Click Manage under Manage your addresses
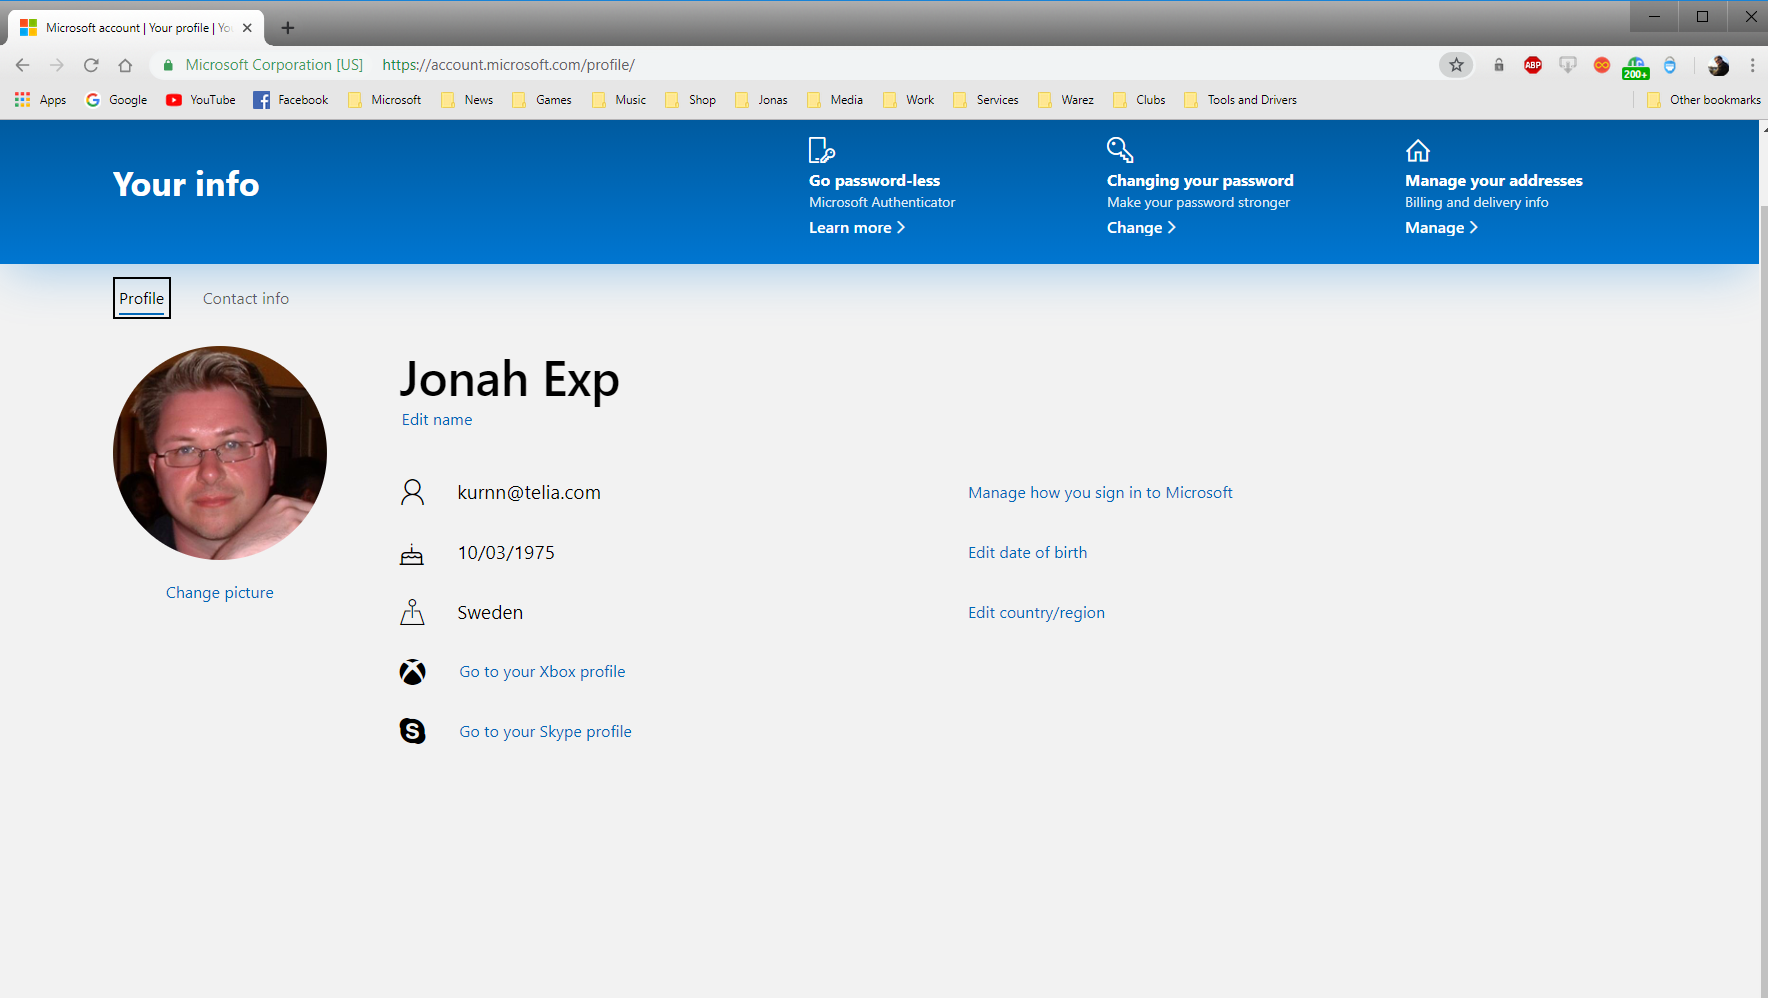Screen dimensions: 1768x998 point(1441,228)
